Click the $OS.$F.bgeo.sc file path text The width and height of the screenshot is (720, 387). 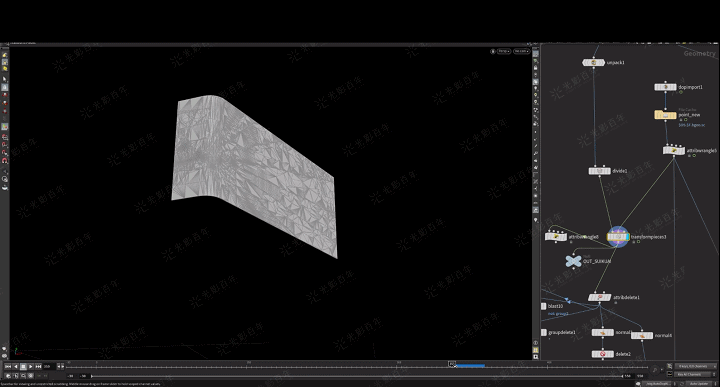[692, 125]
